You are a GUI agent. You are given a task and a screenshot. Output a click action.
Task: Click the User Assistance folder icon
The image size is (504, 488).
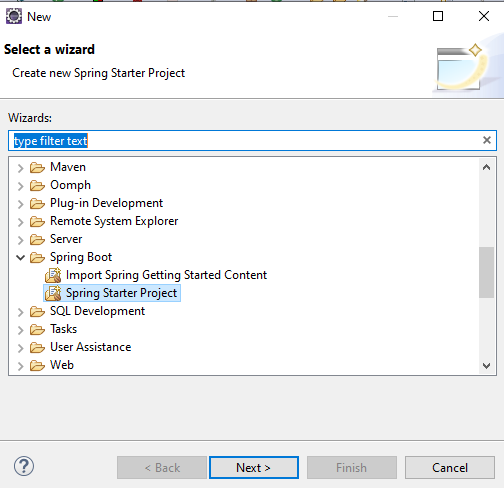click(37, 347)
